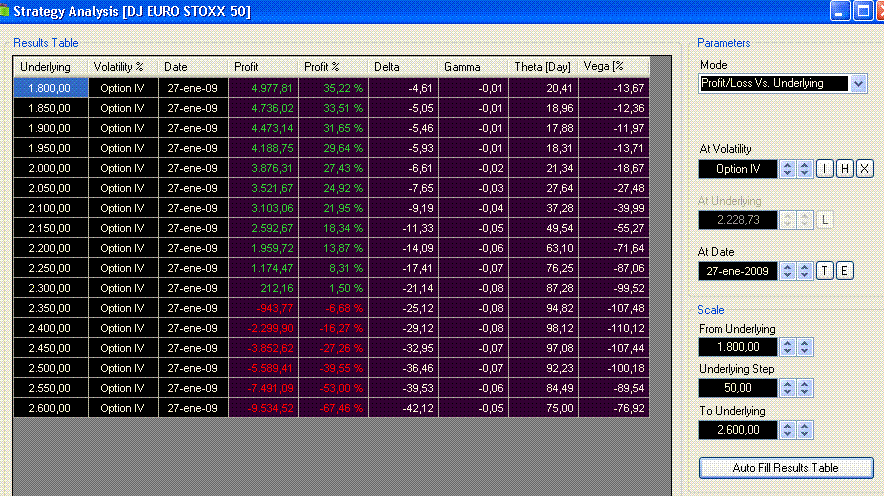Click delta value -42,12
Screen dimensions: 884x496
[x=403, y=408]
